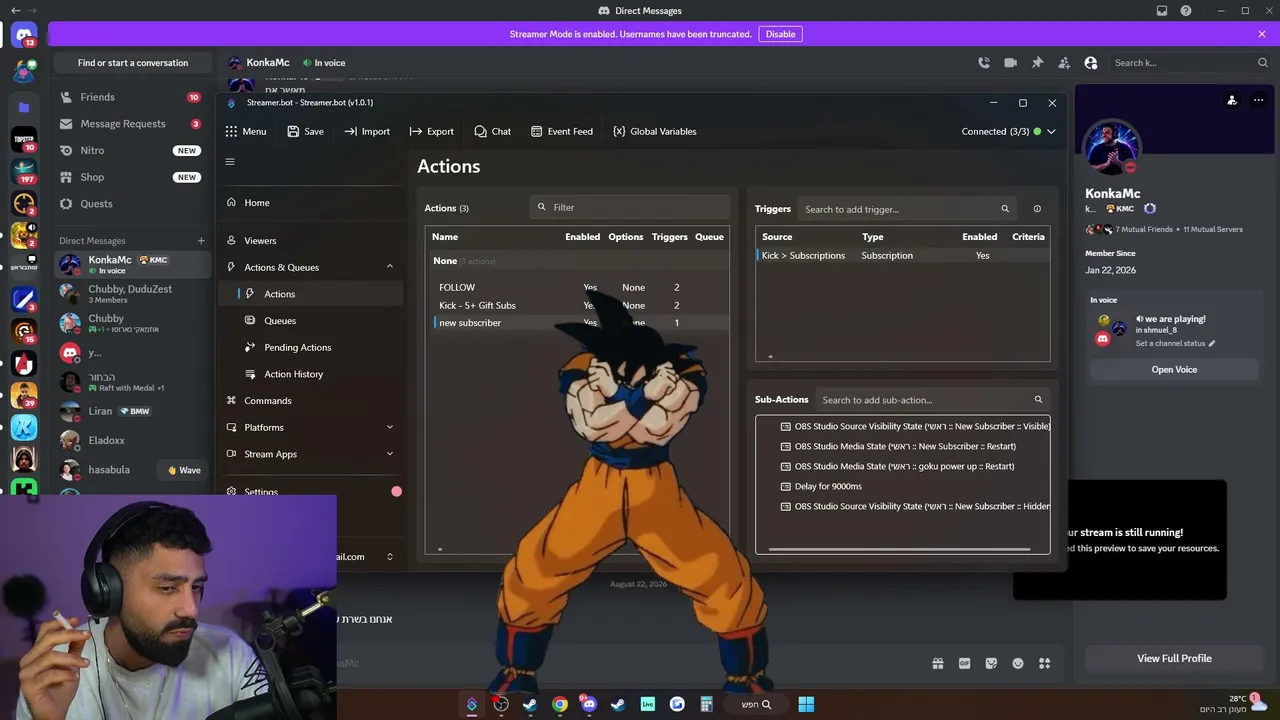Screen dimensions: 1280x720
Task: Select the goku power up Media State sub-action
Action: coord(903,467)
